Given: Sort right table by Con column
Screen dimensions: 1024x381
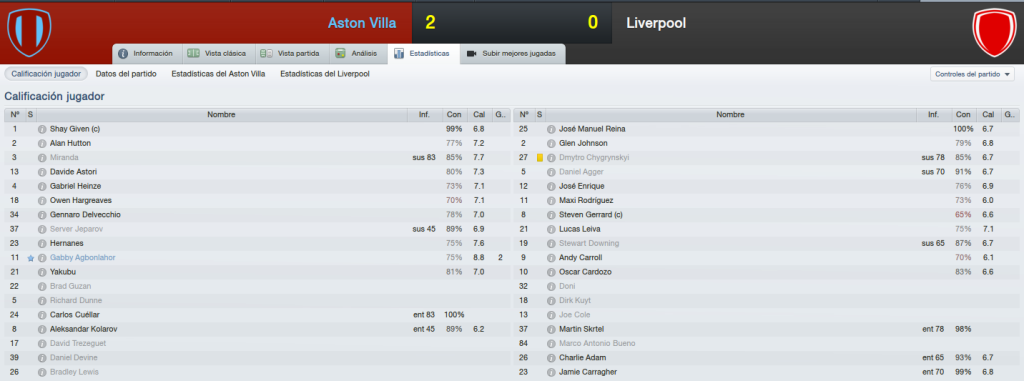Looking at the screenshot, I should pos(962,114).
